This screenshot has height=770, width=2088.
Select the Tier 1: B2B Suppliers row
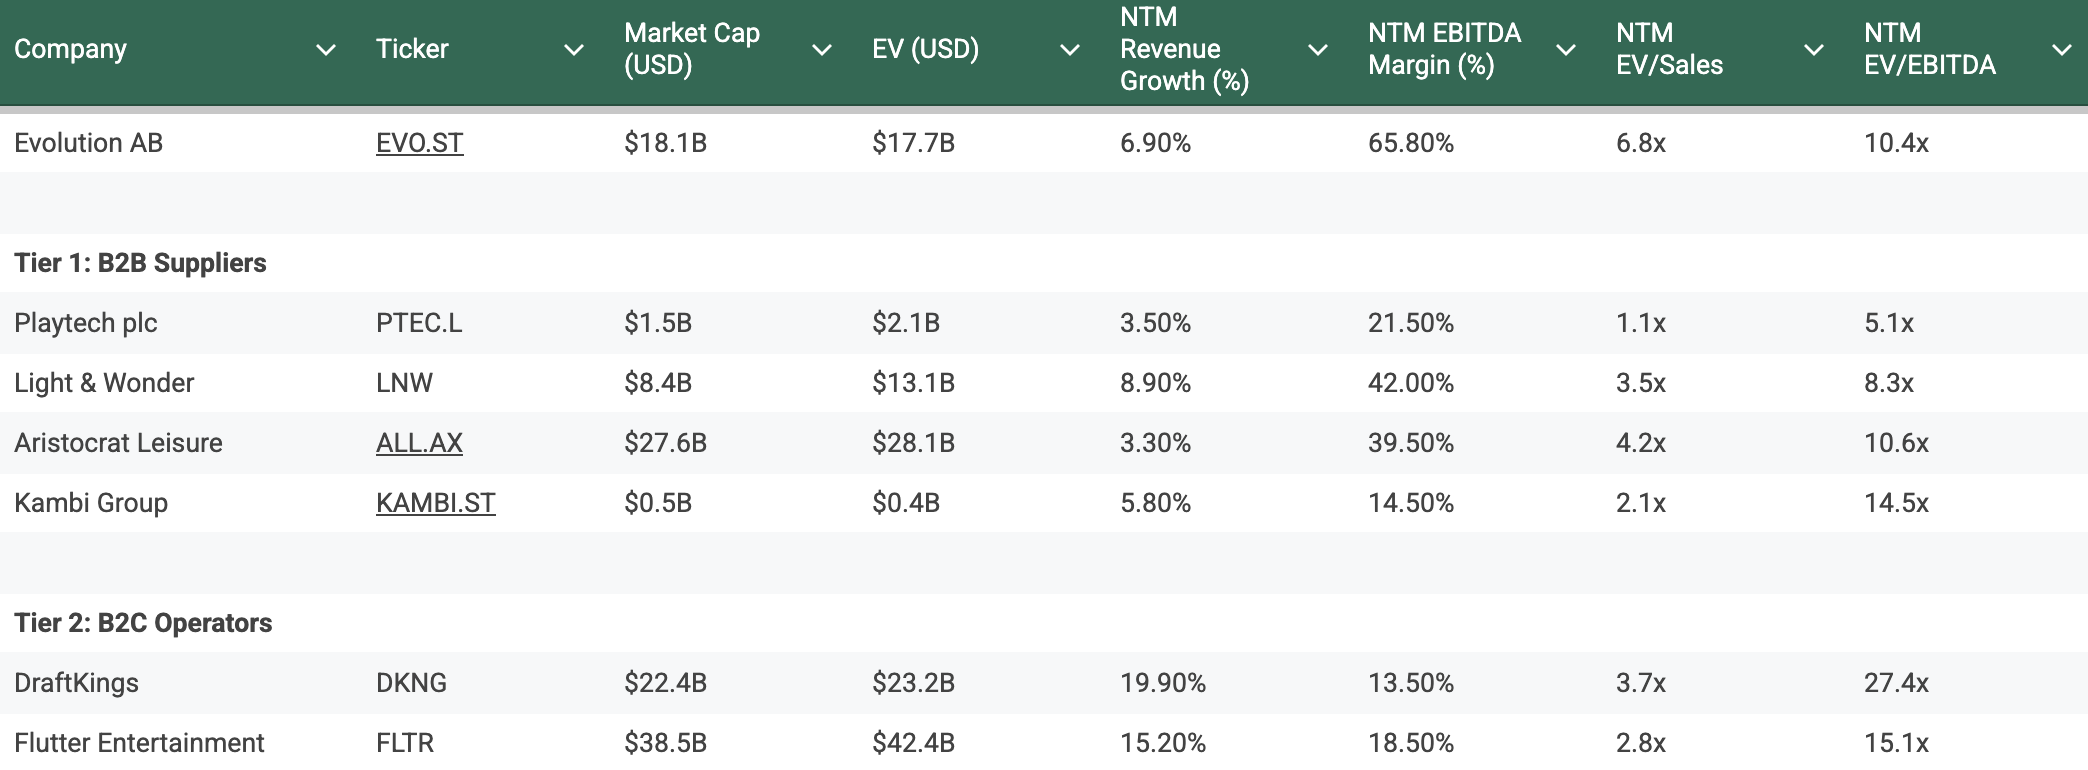pos(140,263)
